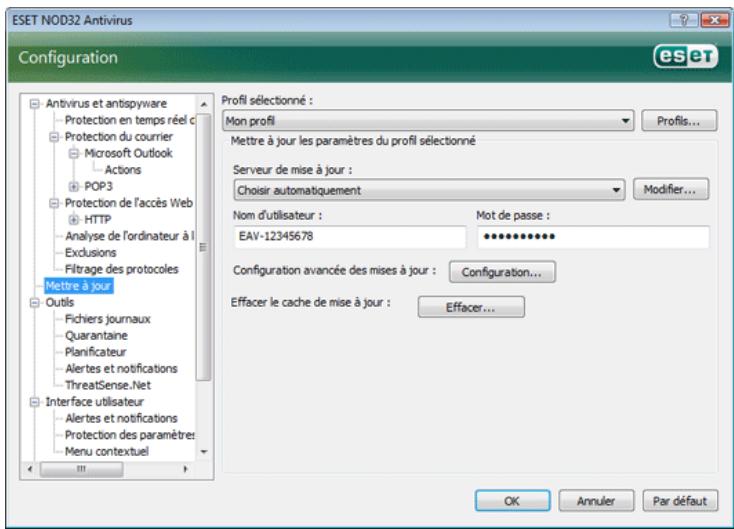Select Outils tree item
This screenshot has height=529, width=734.
(x=59, y=302)
